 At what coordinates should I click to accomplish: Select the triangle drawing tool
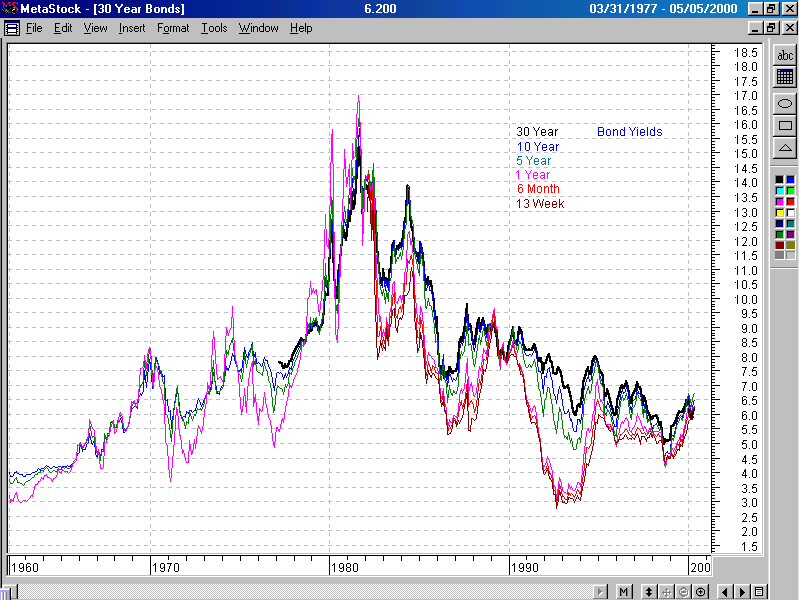coord(785,148)
